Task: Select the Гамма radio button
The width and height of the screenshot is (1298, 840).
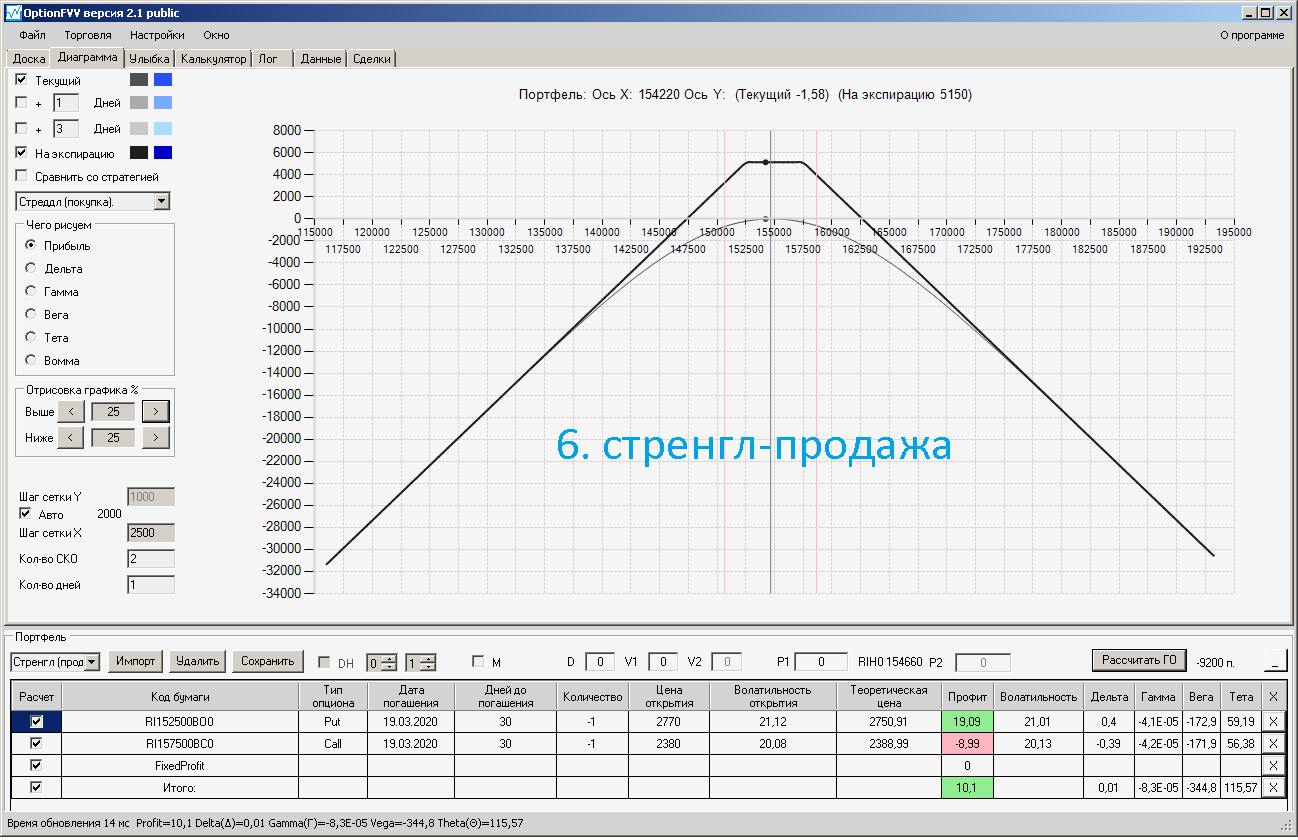Action: 31,291
